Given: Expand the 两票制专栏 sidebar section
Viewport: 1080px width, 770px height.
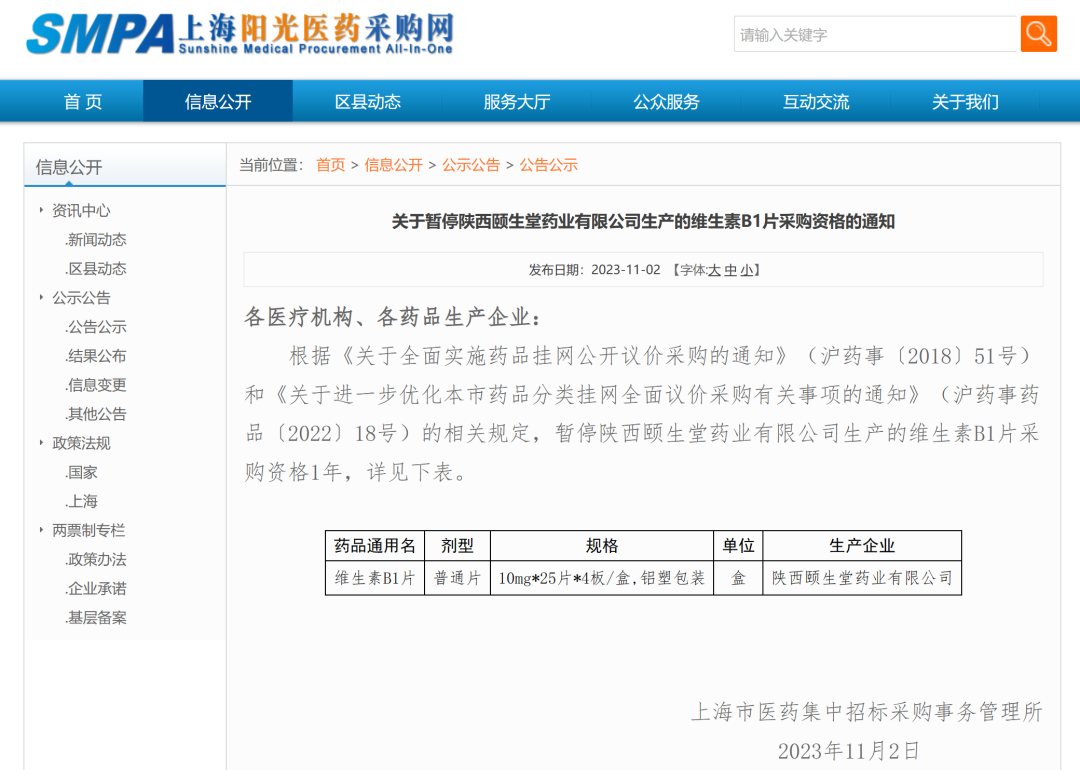Looking at the screenshot, I should [x=89, y=530].
